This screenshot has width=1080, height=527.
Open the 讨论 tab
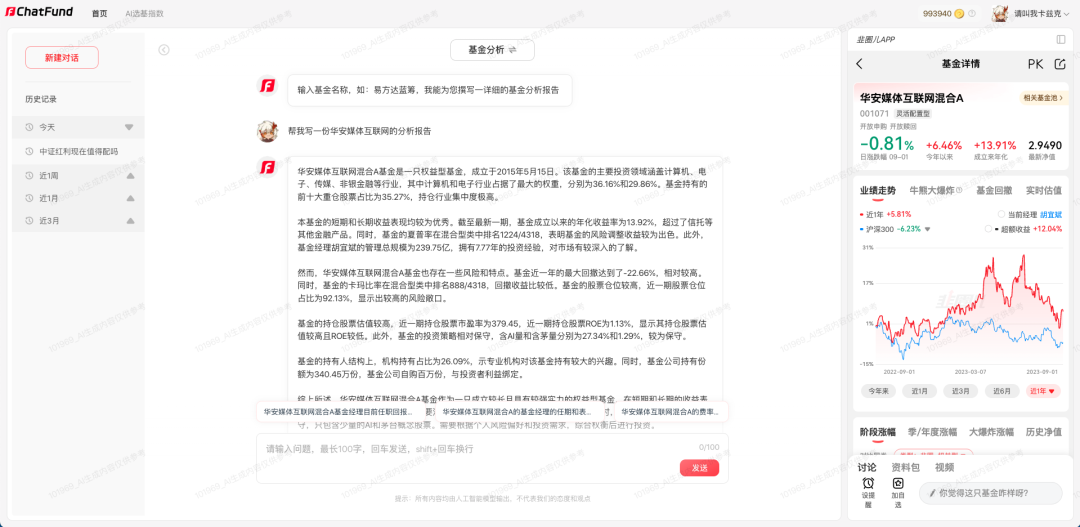(x=866, y=467)
